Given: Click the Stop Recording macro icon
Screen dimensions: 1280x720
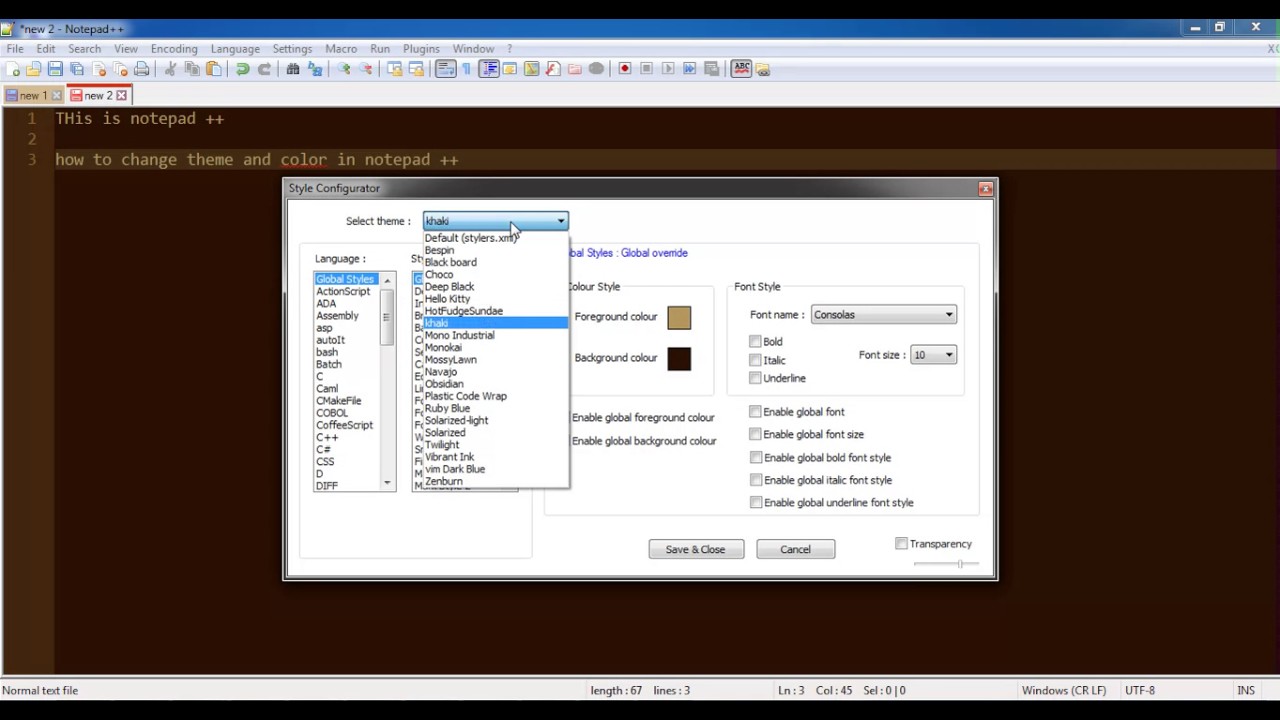Looking at the screenshot, I should coord(647,69).
